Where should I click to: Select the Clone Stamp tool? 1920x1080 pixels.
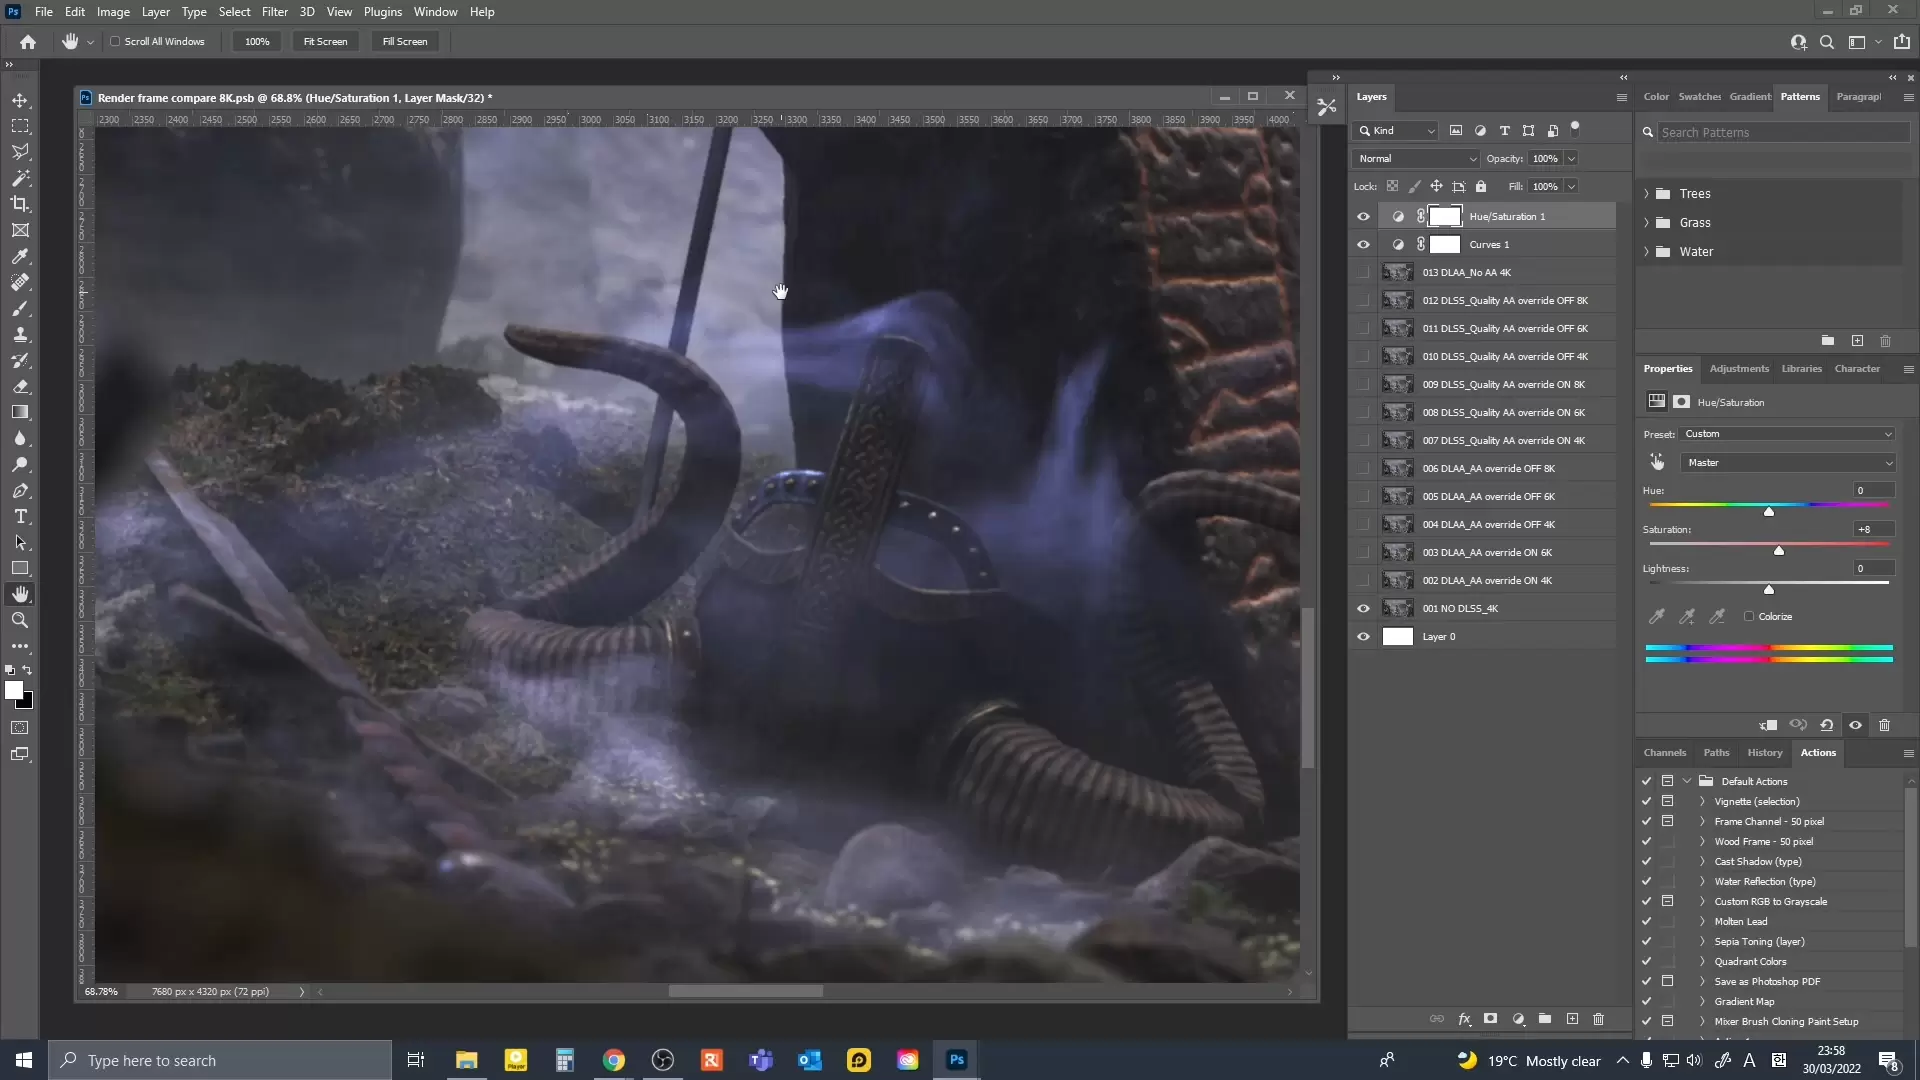pyautogui.click(x=20, y=335)
